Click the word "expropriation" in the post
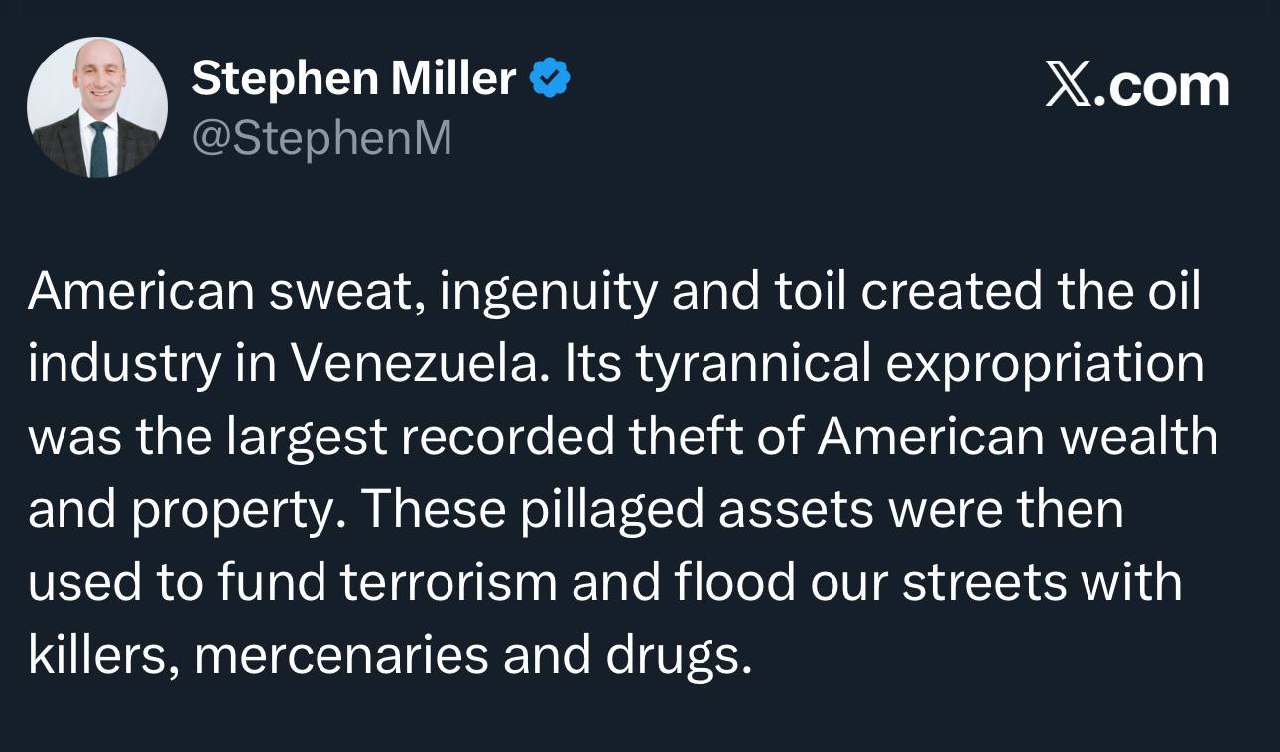The width and height of the screenshot is (1280, 752). click(1045, 366)
